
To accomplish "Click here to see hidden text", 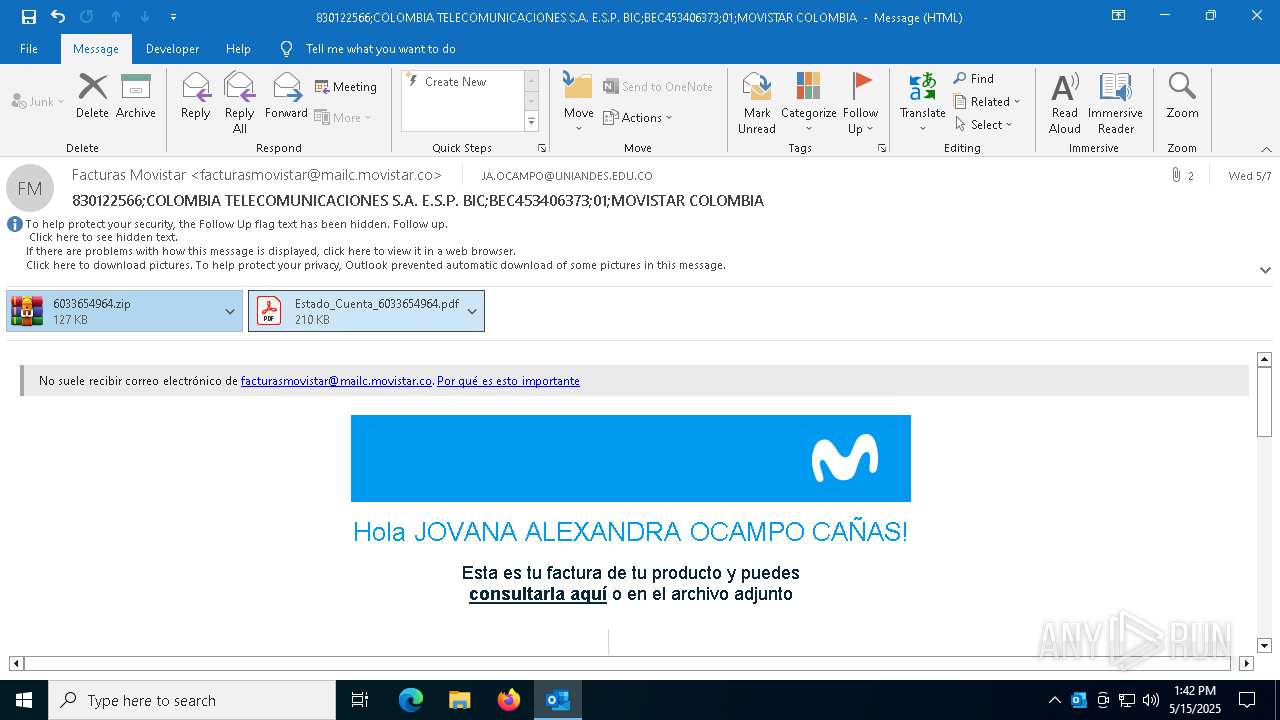I will click(x=103, y=237).
